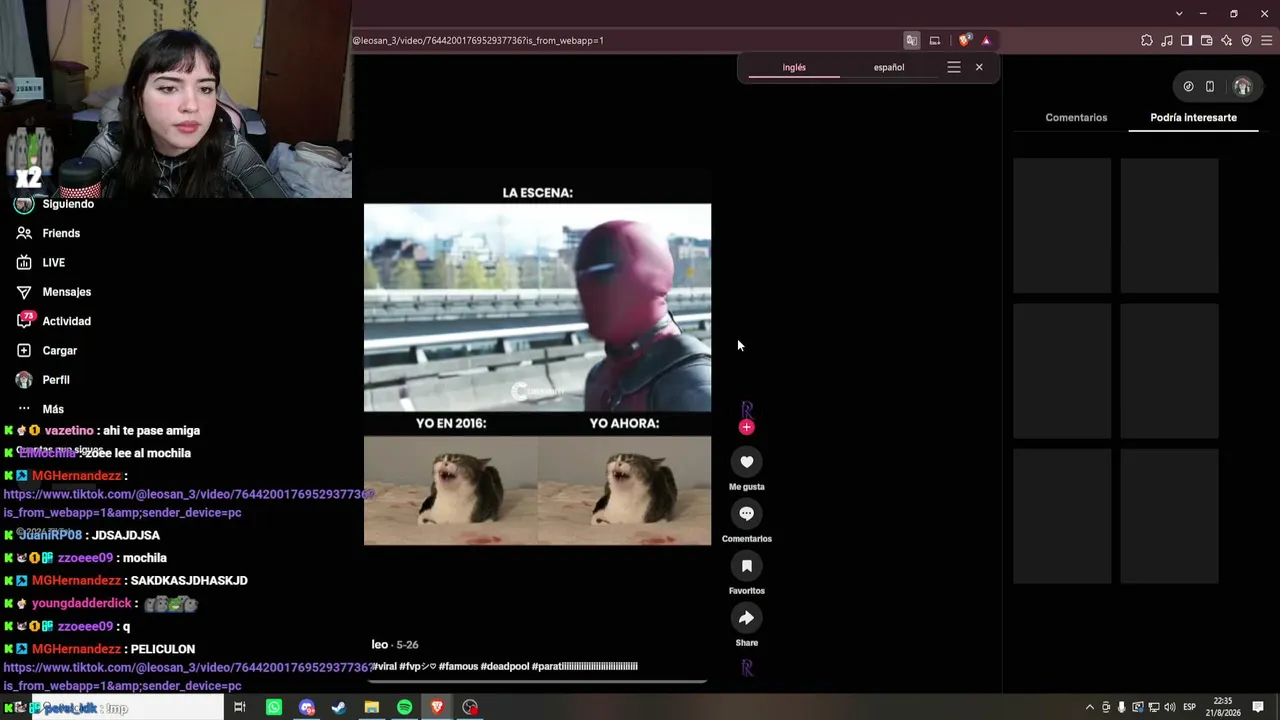The image size is (1280, 720).
Task: Save the video with the Favoritos bookmark
Action: point(746,566)
